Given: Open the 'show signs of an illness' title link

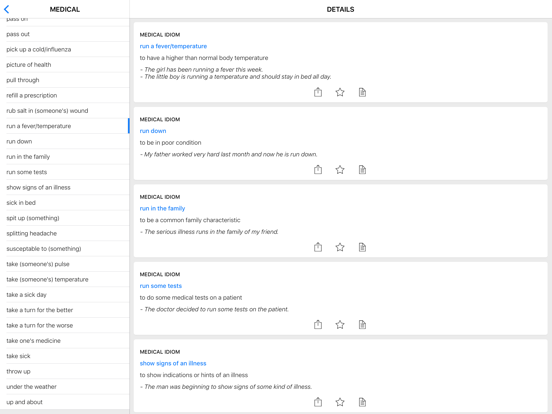Looking at the screenshot, I should [173, 363].
